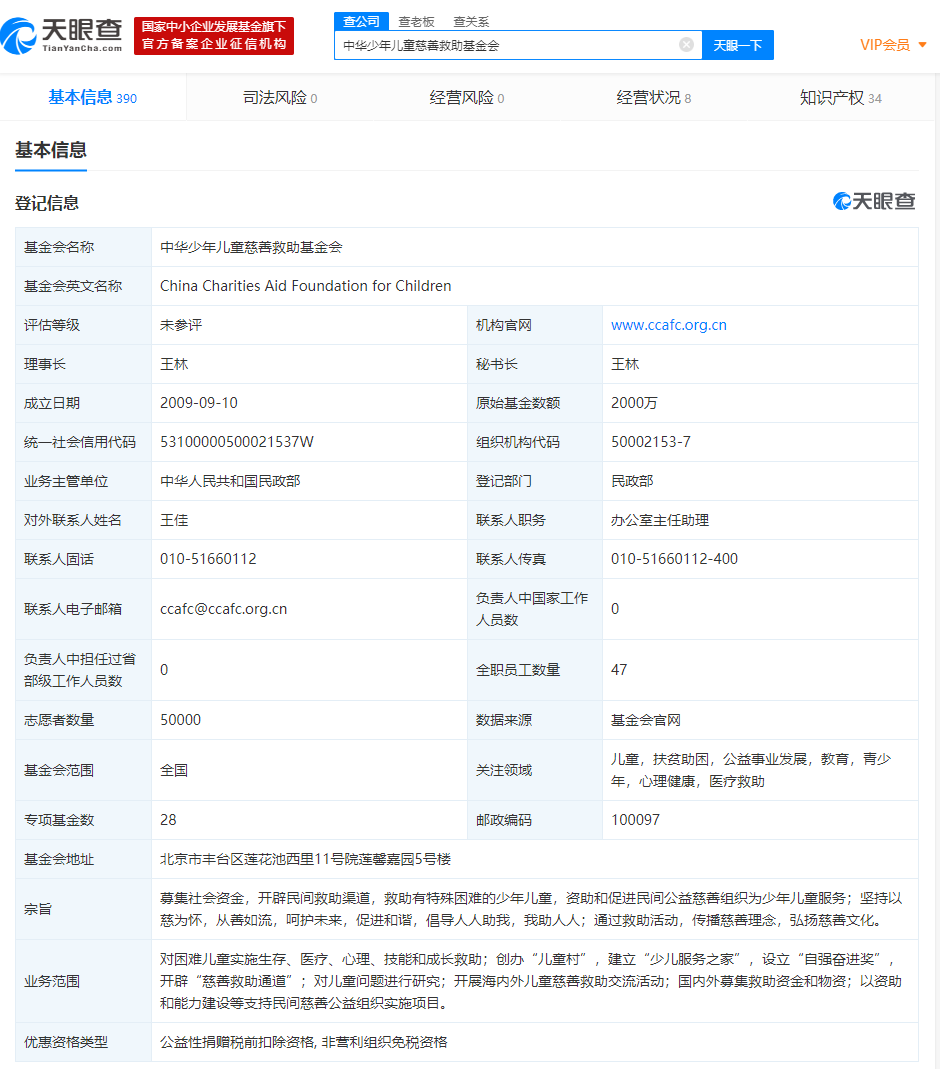Select the 查老板 search tab
Viewport: 940px width, 1069px height.
pyautogui.click(x=416, y=22)
